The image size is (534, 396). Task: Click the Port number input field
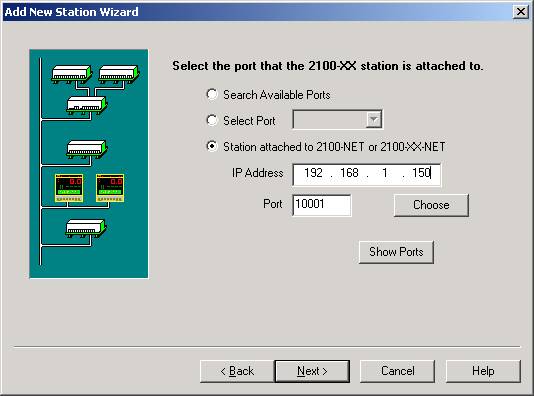pyautogui.click(x=322, y=205)
